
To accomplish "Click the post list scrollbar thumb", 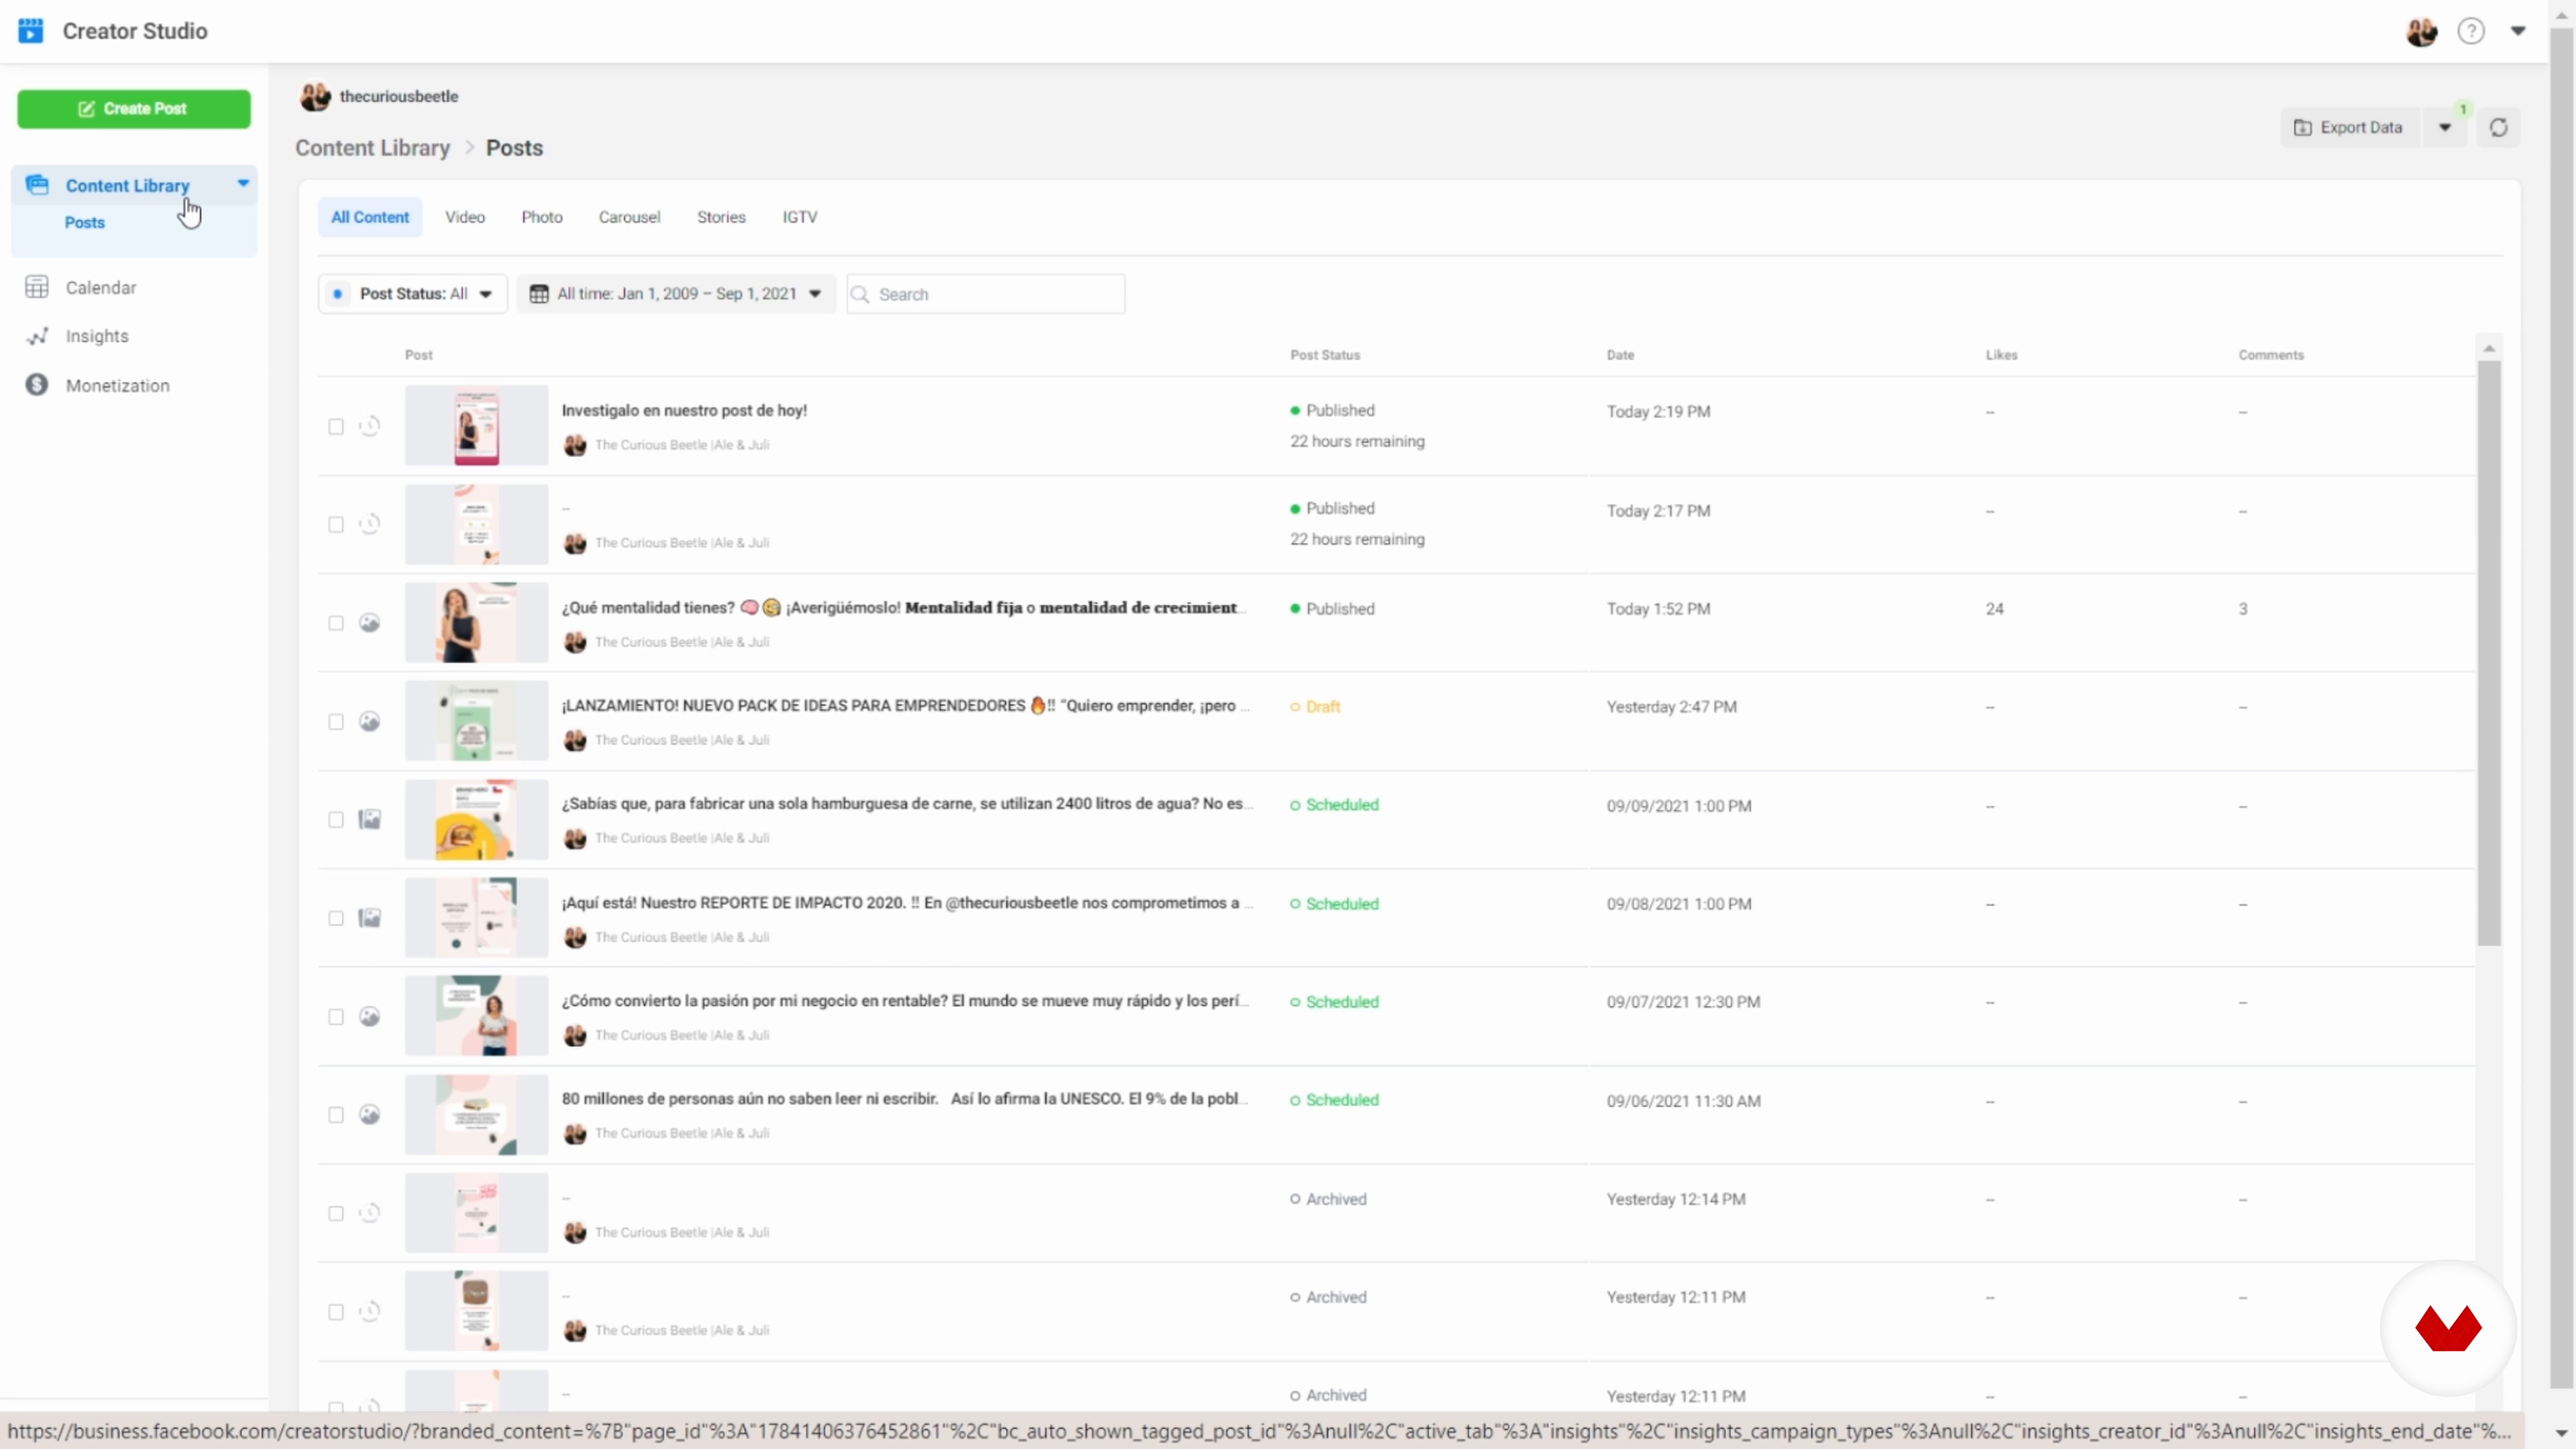I will 2489,653.
